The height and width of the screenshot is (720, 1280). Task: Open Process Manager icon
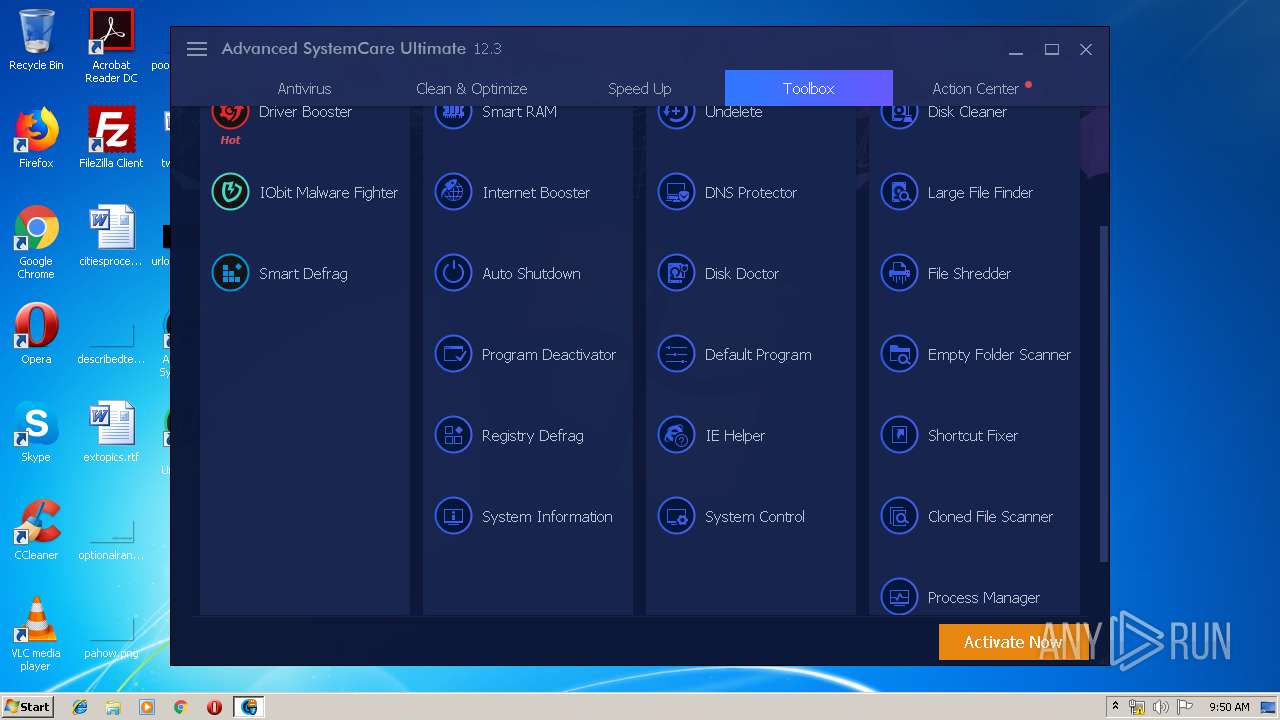[x=899, y=597]
